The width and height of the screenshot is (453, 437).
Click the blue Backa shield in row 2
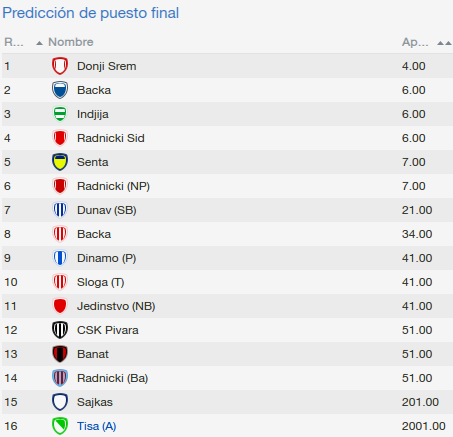[60, 90]
